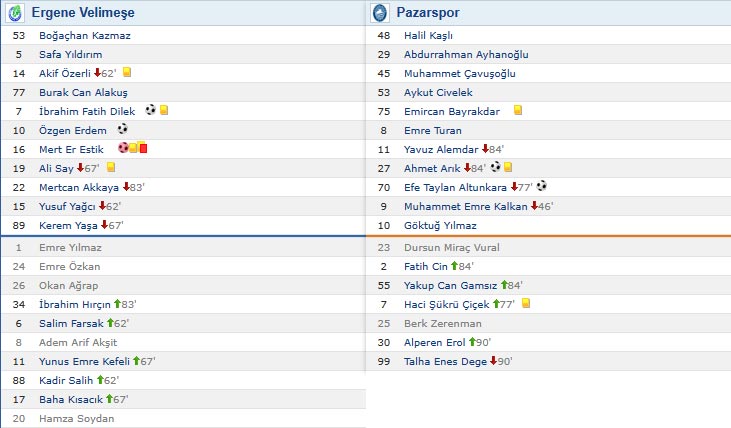Click the red card beside Mert Er Estik
The width and height of the screenshot is (731, 428).
coord(143,148)
